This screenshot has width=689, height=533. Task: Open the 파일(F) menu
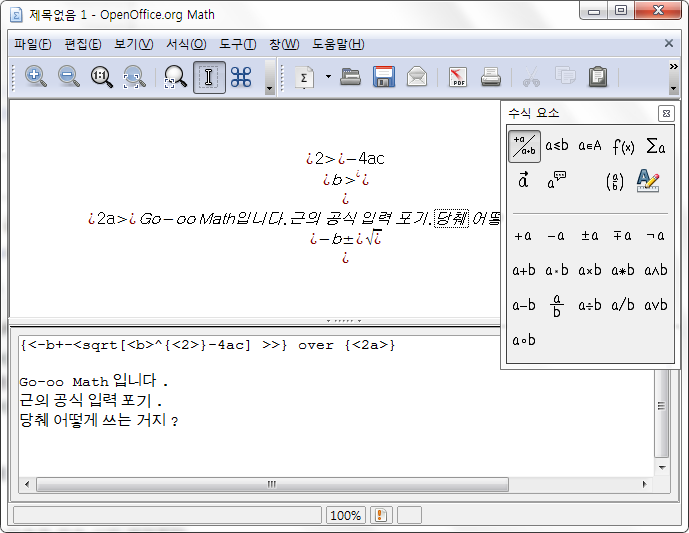pyautogui.click(x=33, y=44)
